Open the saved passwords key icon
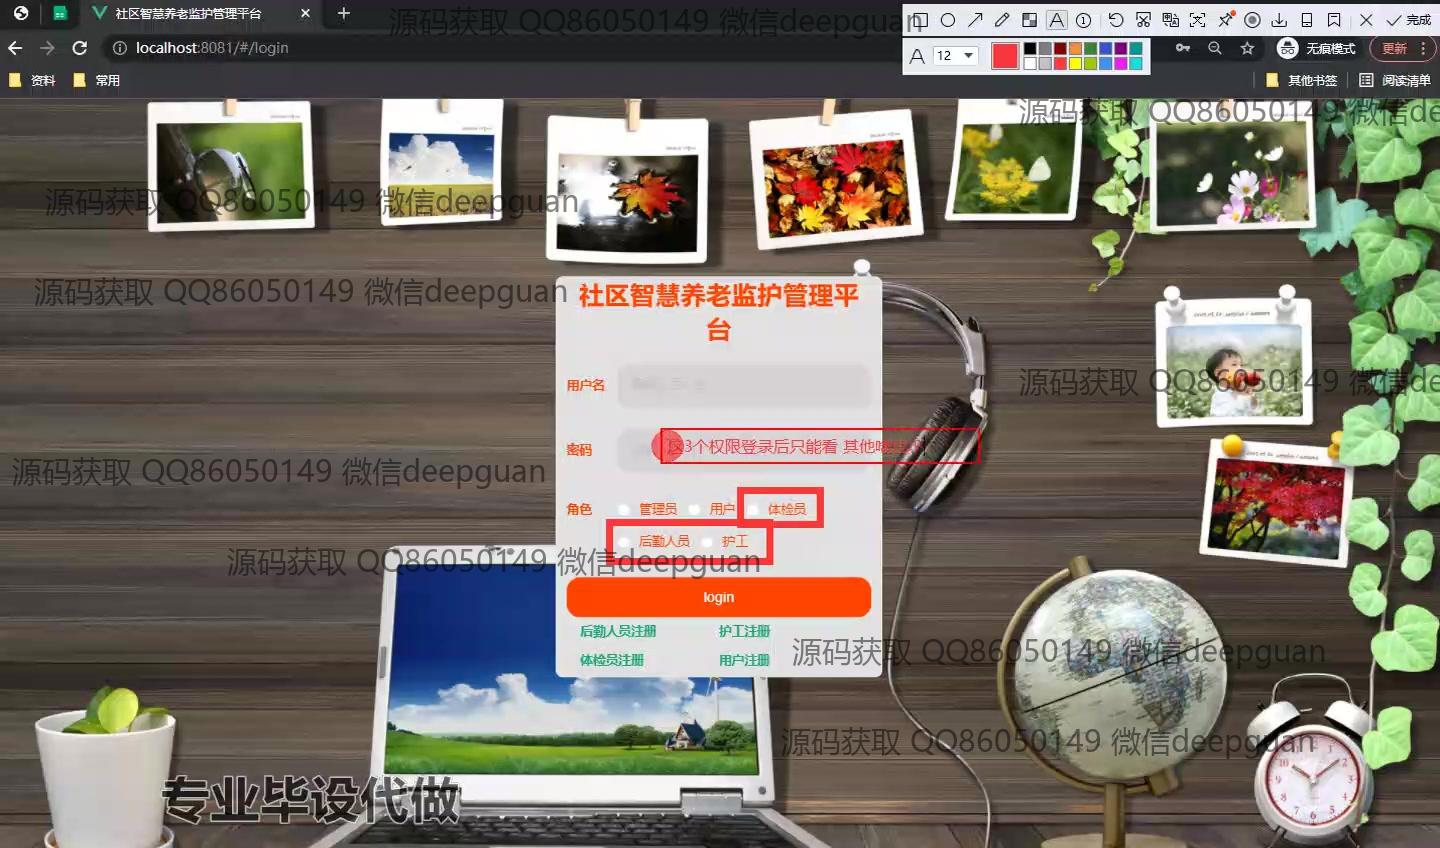Screen dimensions: 1440x848 (1183, 48)
